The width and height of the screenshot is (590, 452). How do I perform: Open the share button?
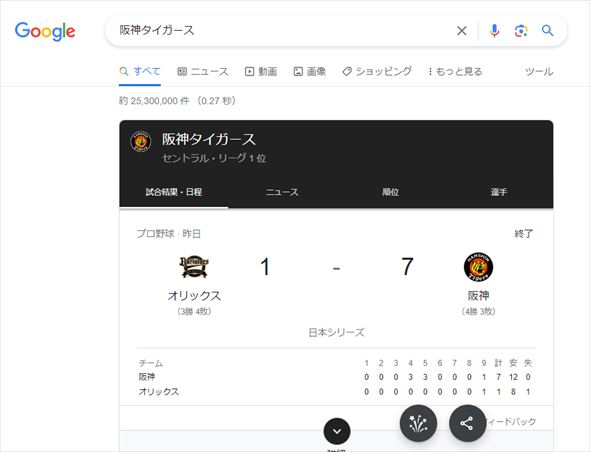[x=467, y=423]
